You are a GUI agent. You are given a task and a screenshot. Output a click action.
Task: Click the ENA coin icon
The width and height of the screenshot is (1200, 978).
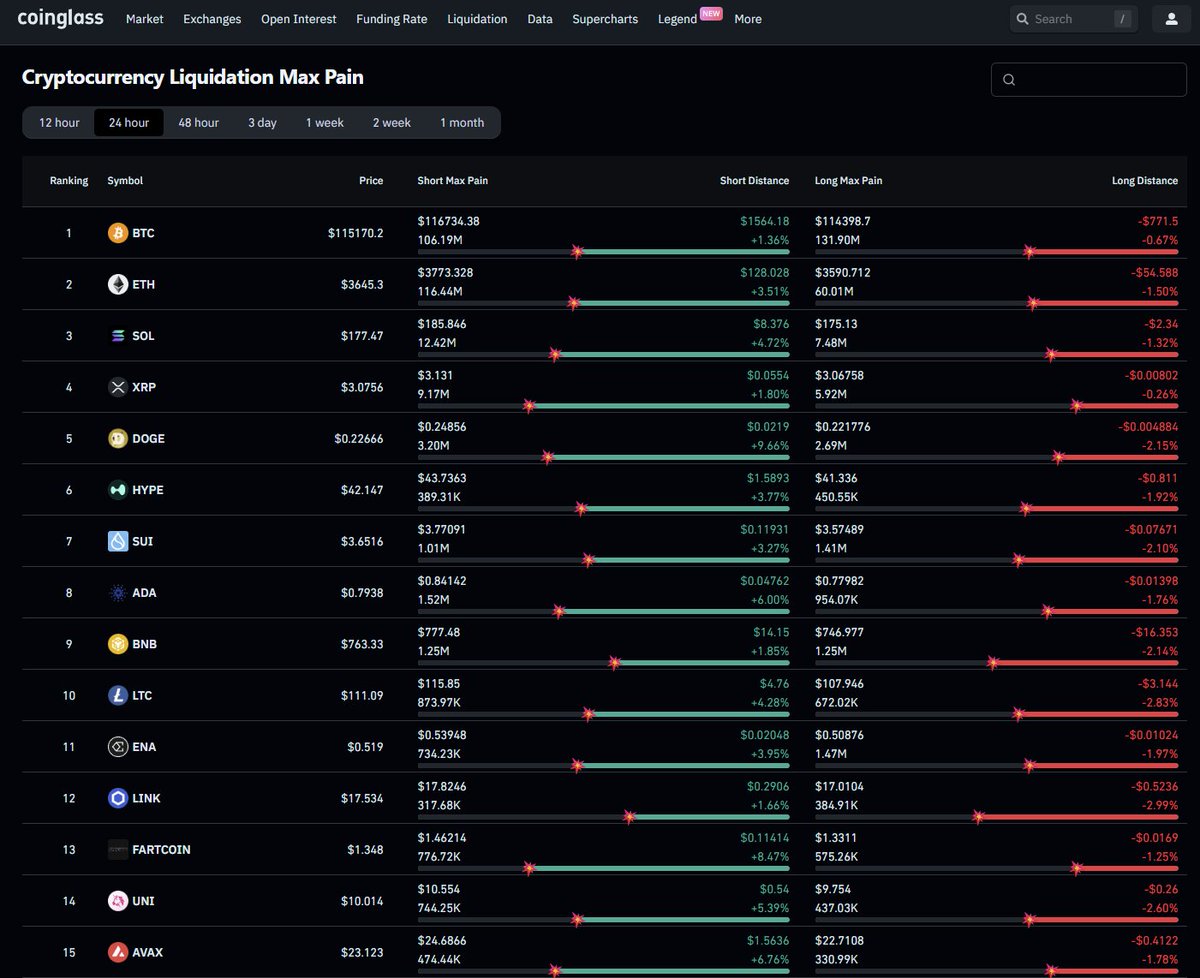[118, 747]
